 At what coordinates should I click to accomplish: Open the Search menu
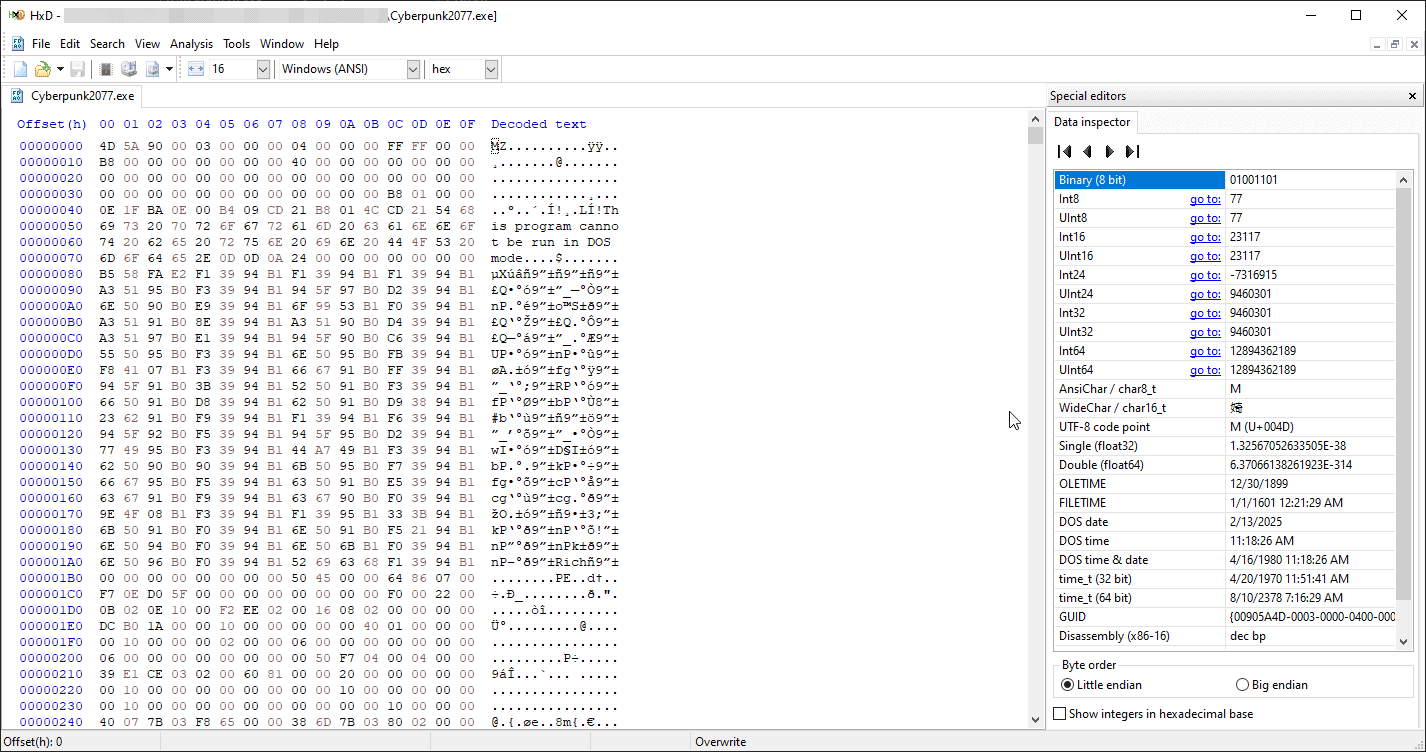coord(107,44)
